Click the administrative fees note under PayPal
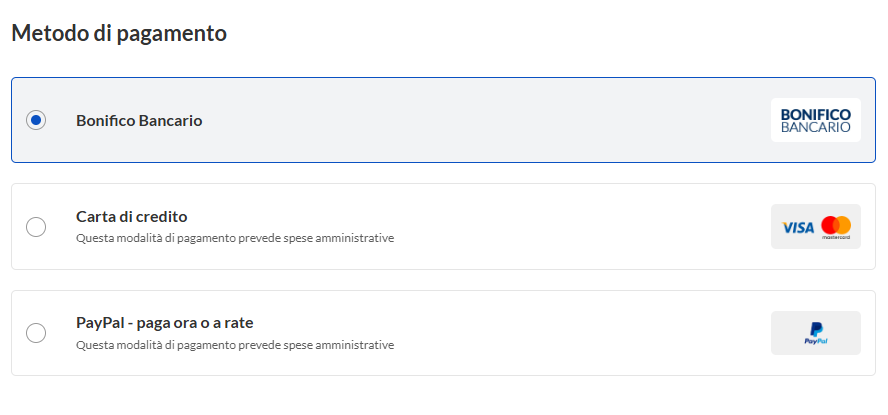The height and width of the screenshot is (415, 888). click(x=234, y=345)
